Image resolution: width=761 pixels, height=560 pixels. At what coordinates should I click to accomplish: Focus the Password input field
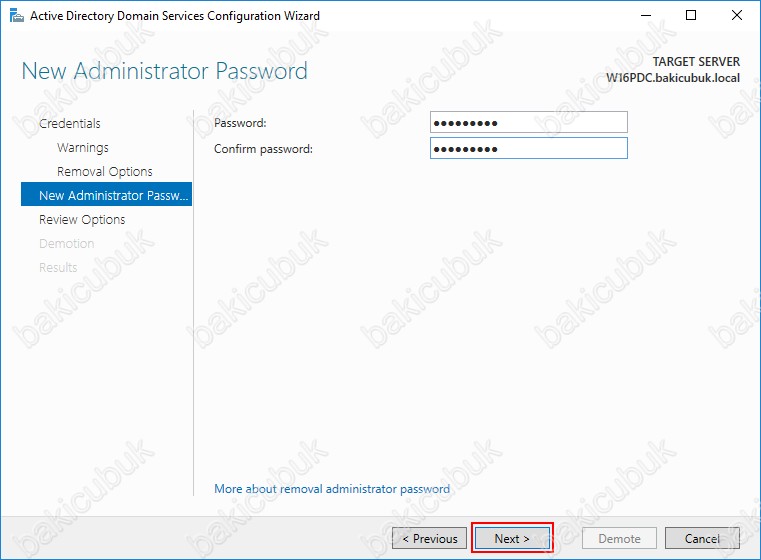click(529, 122)
